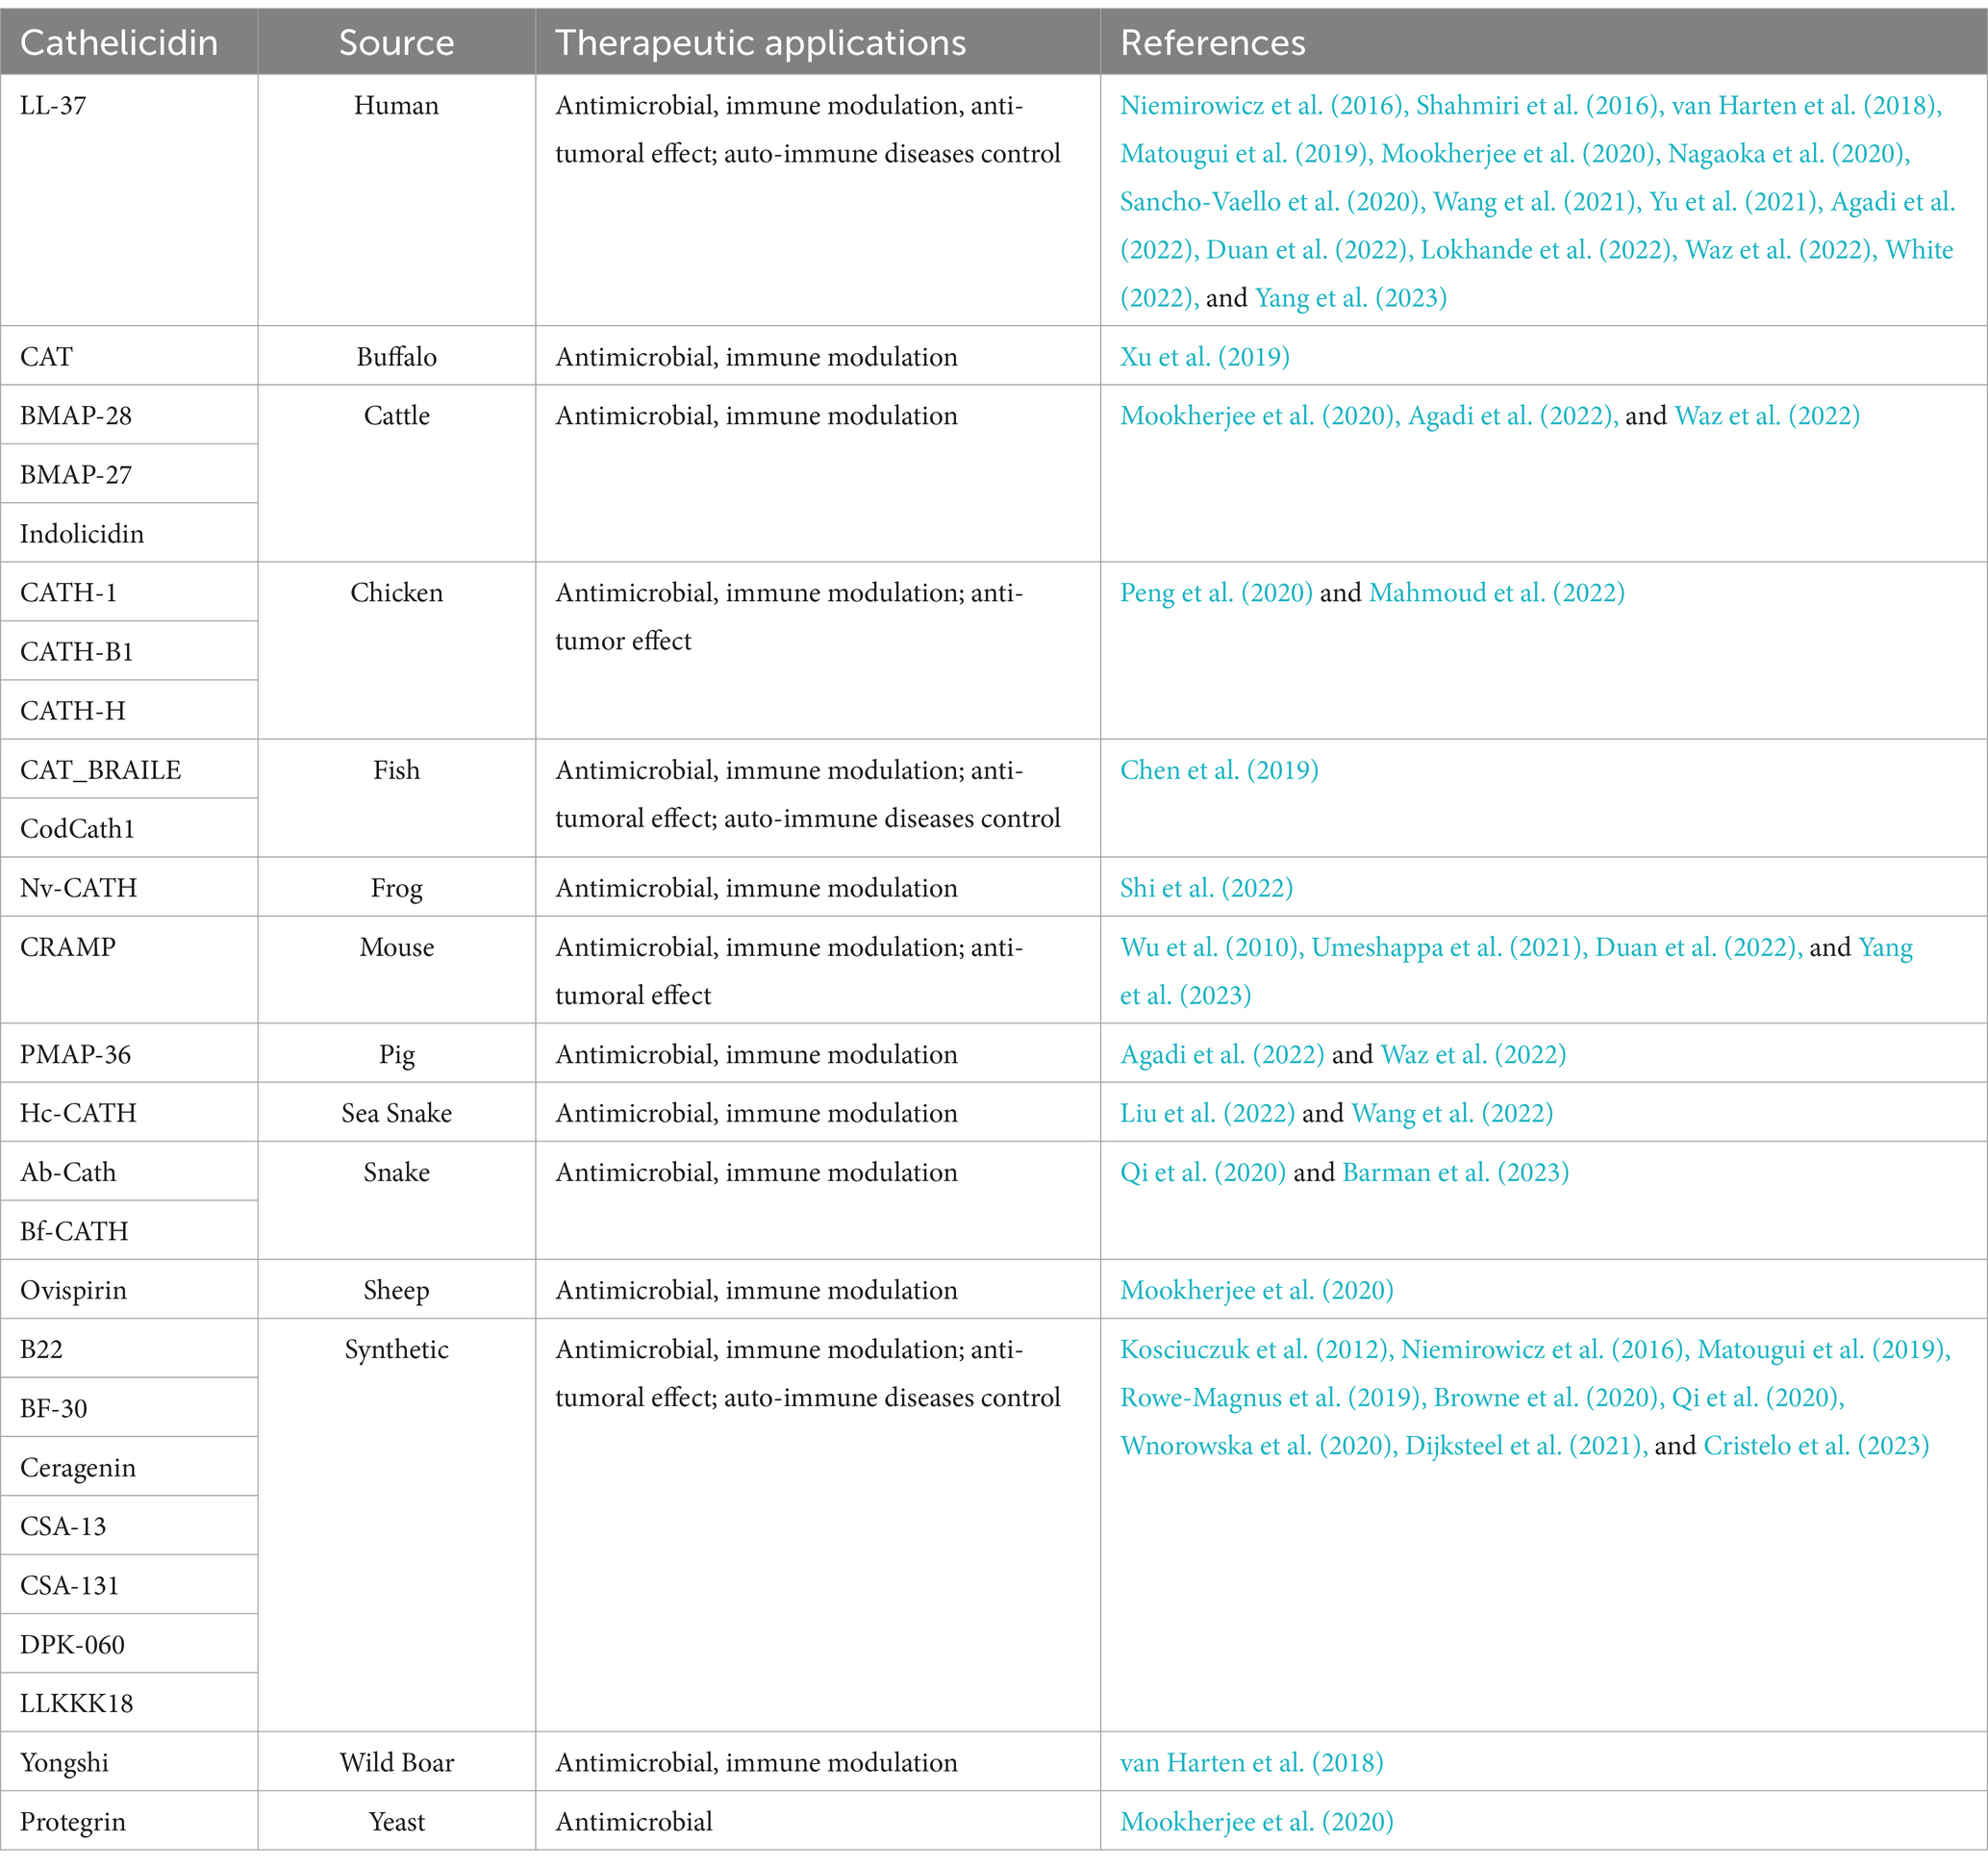
Task: Open Nagaoka et al. (2020) citation
Action: coord(1789,153)
